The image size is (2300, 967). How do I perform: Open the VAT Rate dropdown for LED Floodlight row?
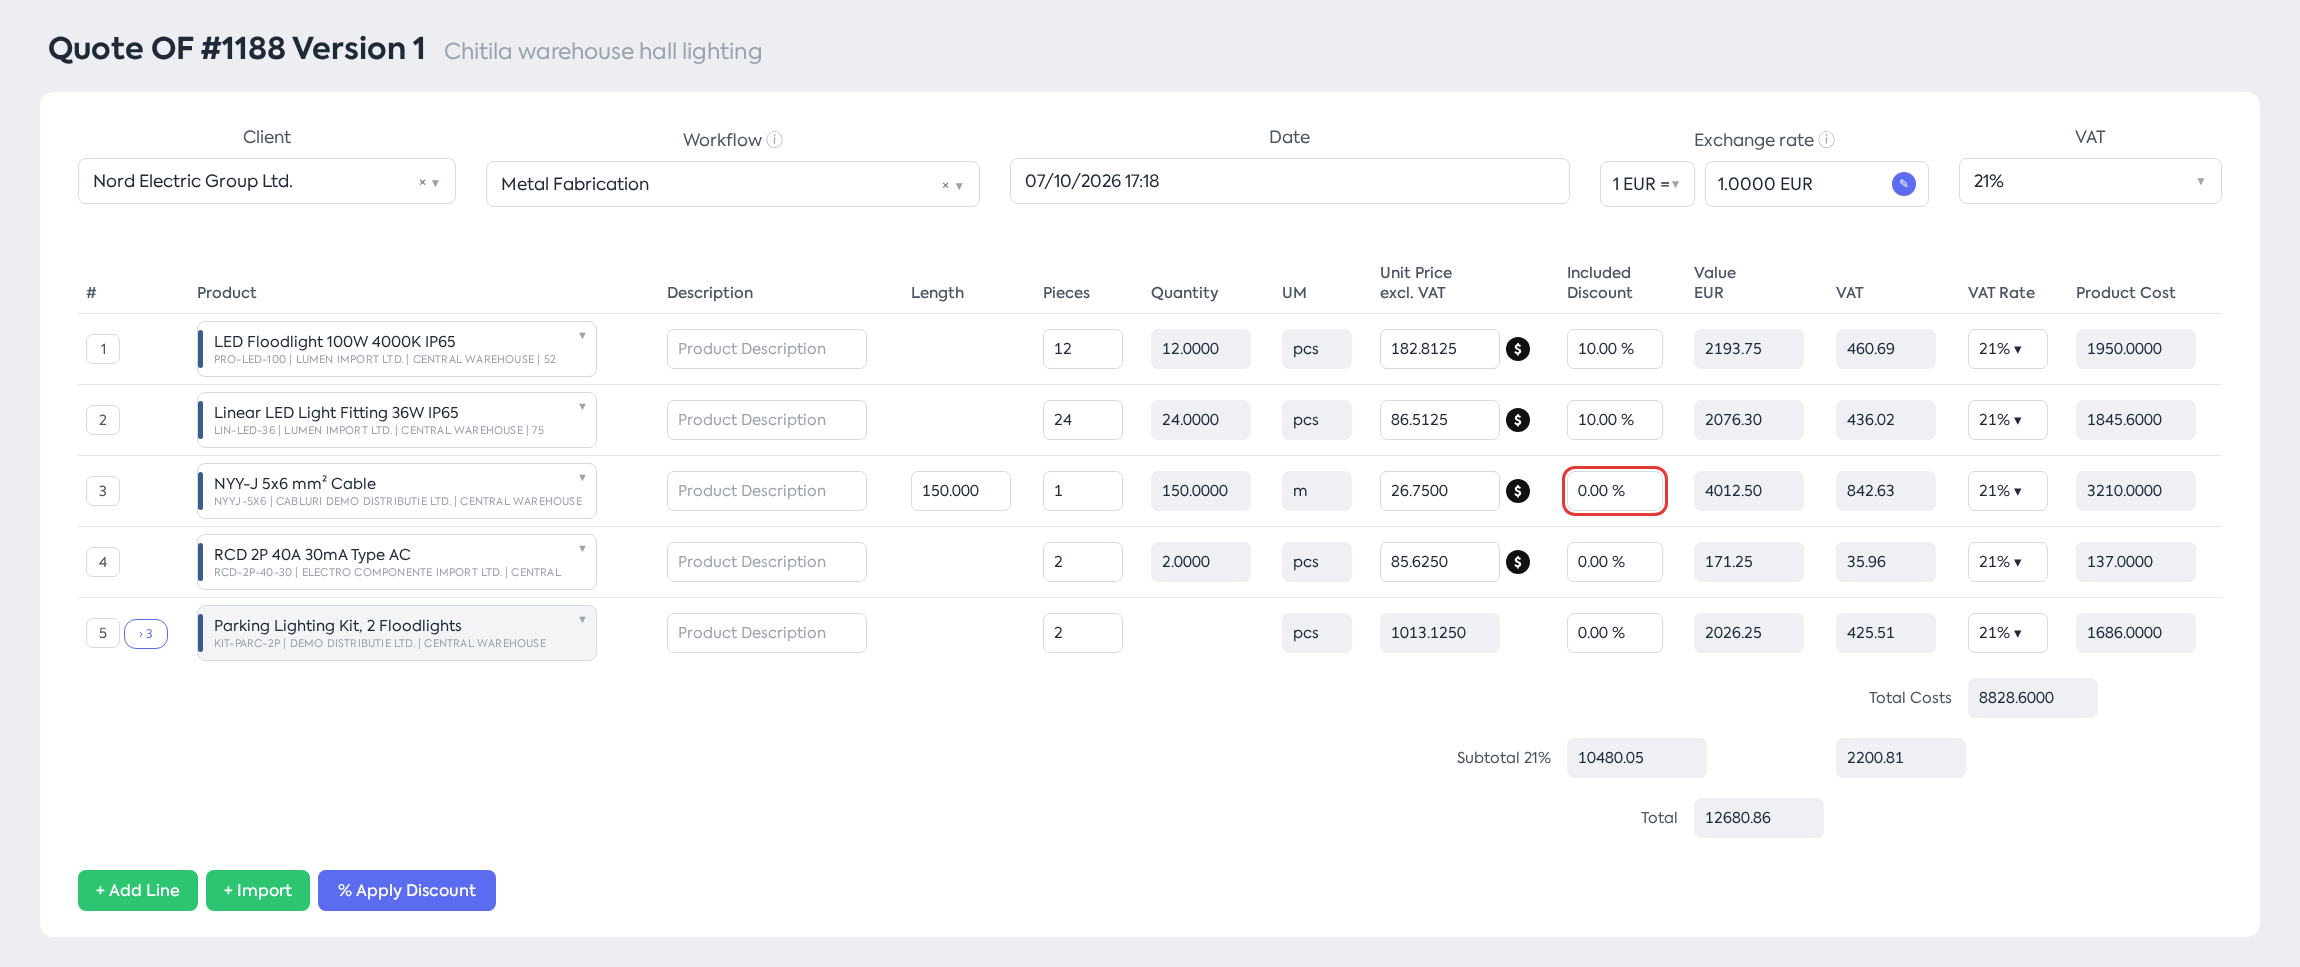(2007, 349)
